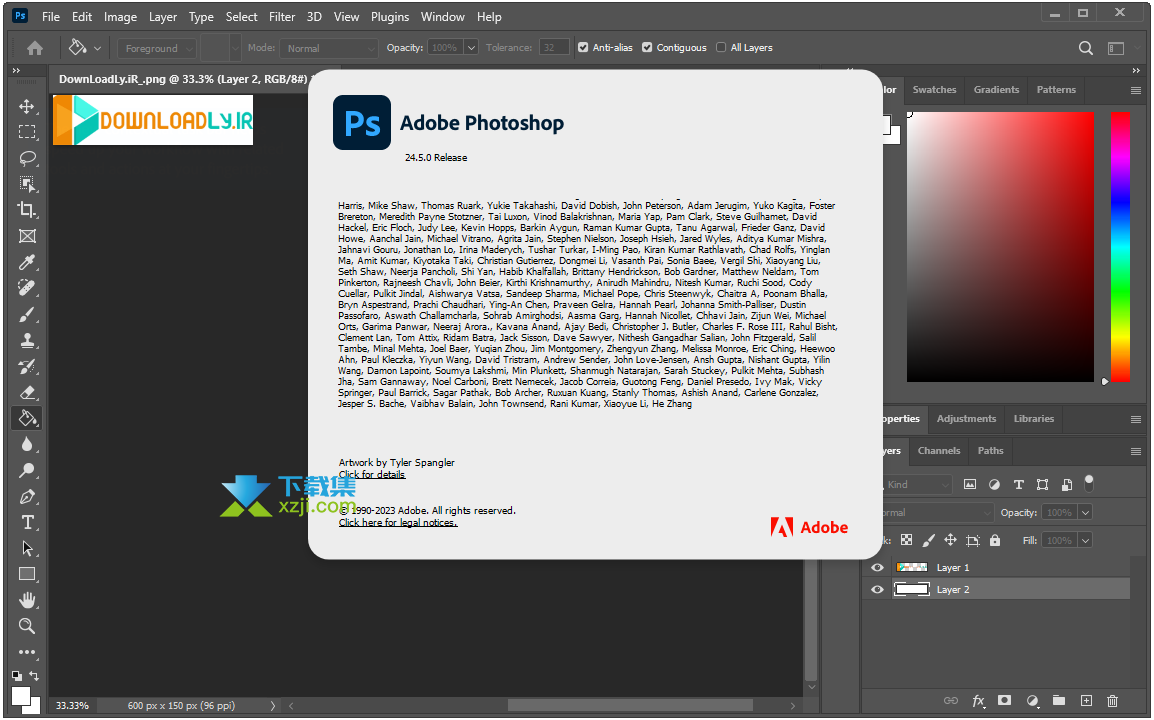1154x720 pixels.
Task: Select the Object Selection tool
Action: [27, 184]
